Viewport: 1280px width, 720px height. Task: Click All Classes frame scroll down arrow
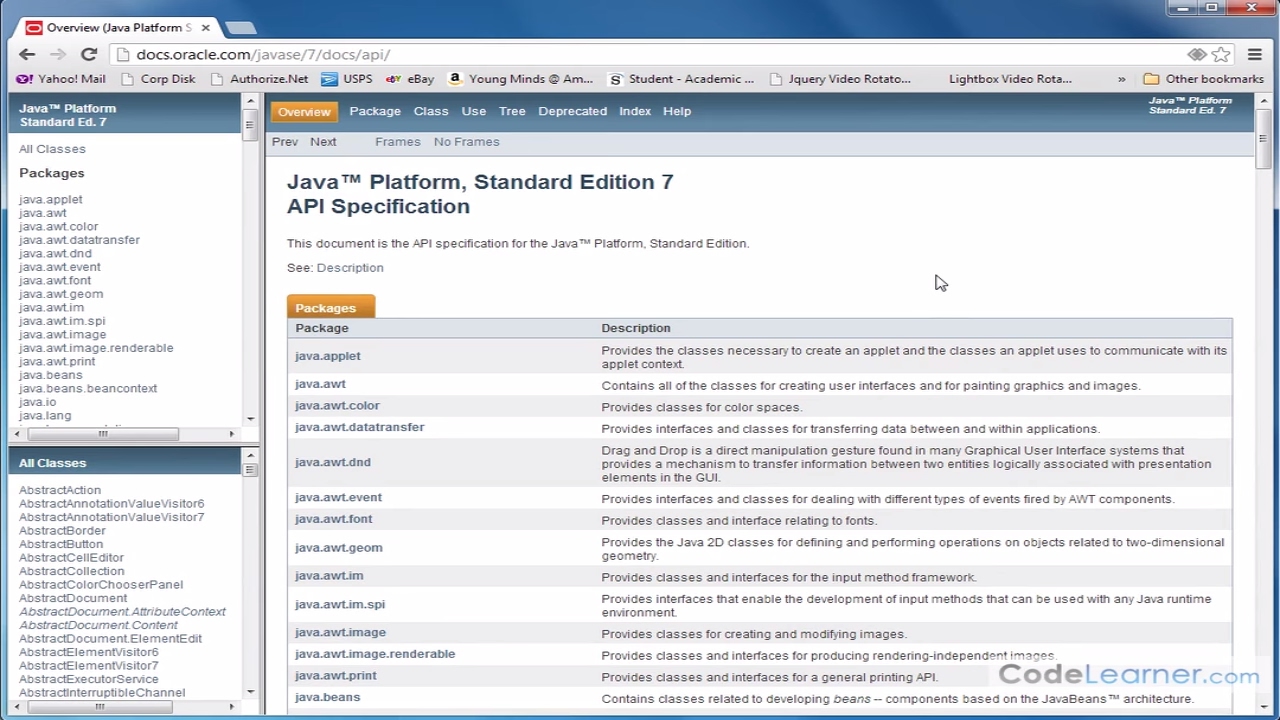[x=250, y=691]
